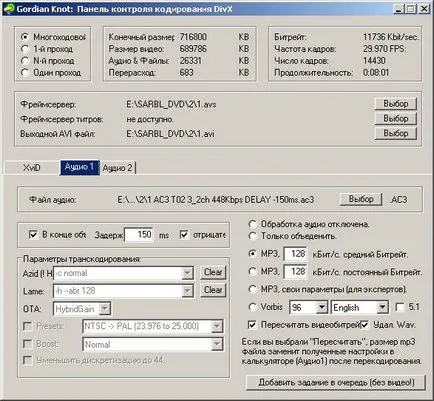The image size is (434, 401).
Task: Click the Аудио & Файлы value 26331
Action: [191, 61]
